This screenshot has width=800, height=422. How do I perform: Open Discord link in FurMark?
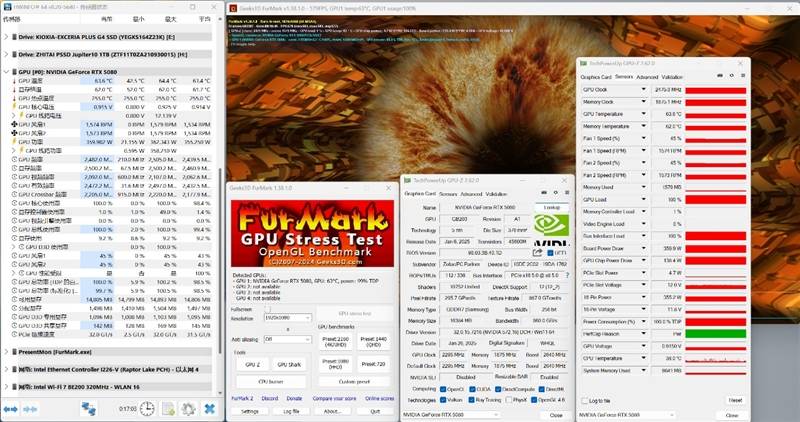click(x=270, y=399)
